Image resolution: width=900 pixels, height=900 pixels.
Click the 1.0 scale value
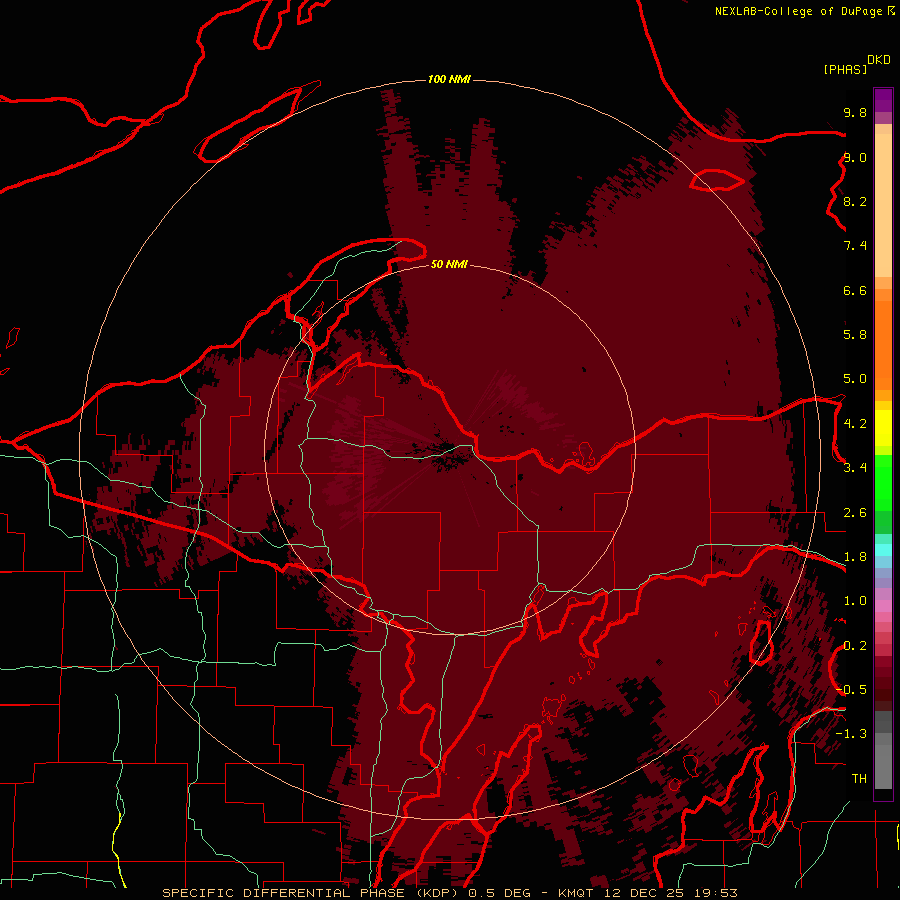pyautogui.click(x=855, y=601)
